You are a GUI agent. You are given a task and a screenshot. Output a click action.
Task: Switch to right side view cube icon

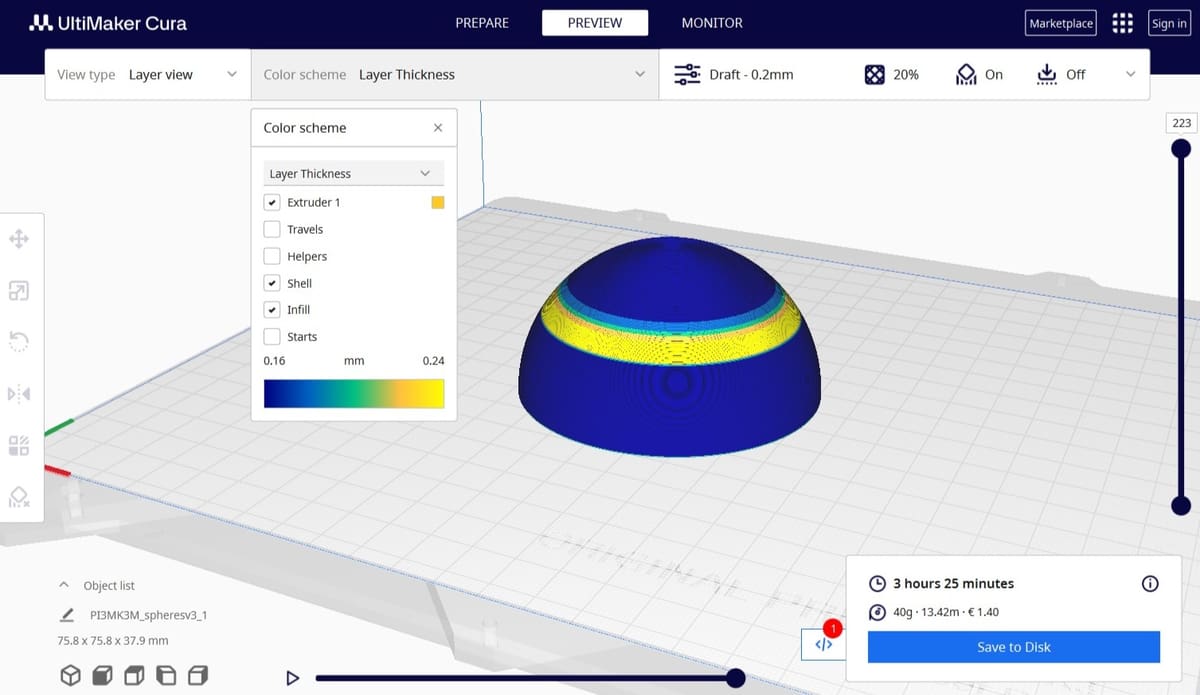[x=199, y=676]
